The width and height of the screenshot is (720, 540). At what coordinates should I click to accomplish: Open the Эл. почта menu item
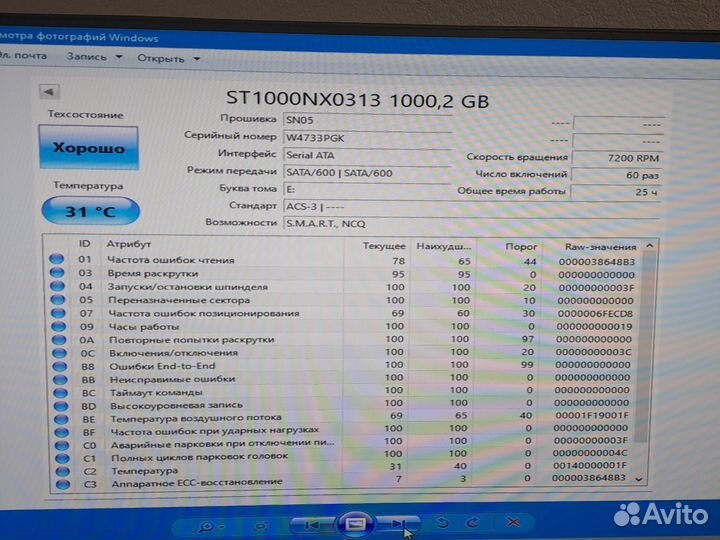23,55
